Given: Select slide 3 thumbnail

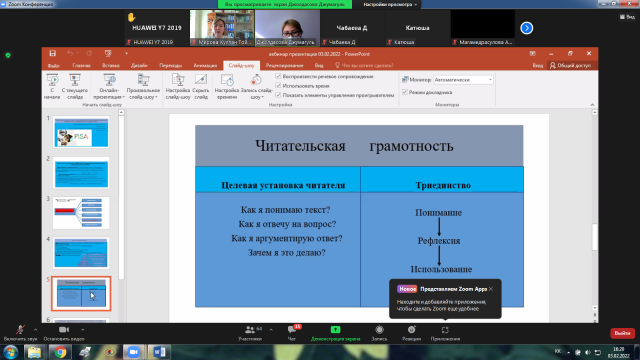Looking at the screenshot, I should click(x=81, y=213).
